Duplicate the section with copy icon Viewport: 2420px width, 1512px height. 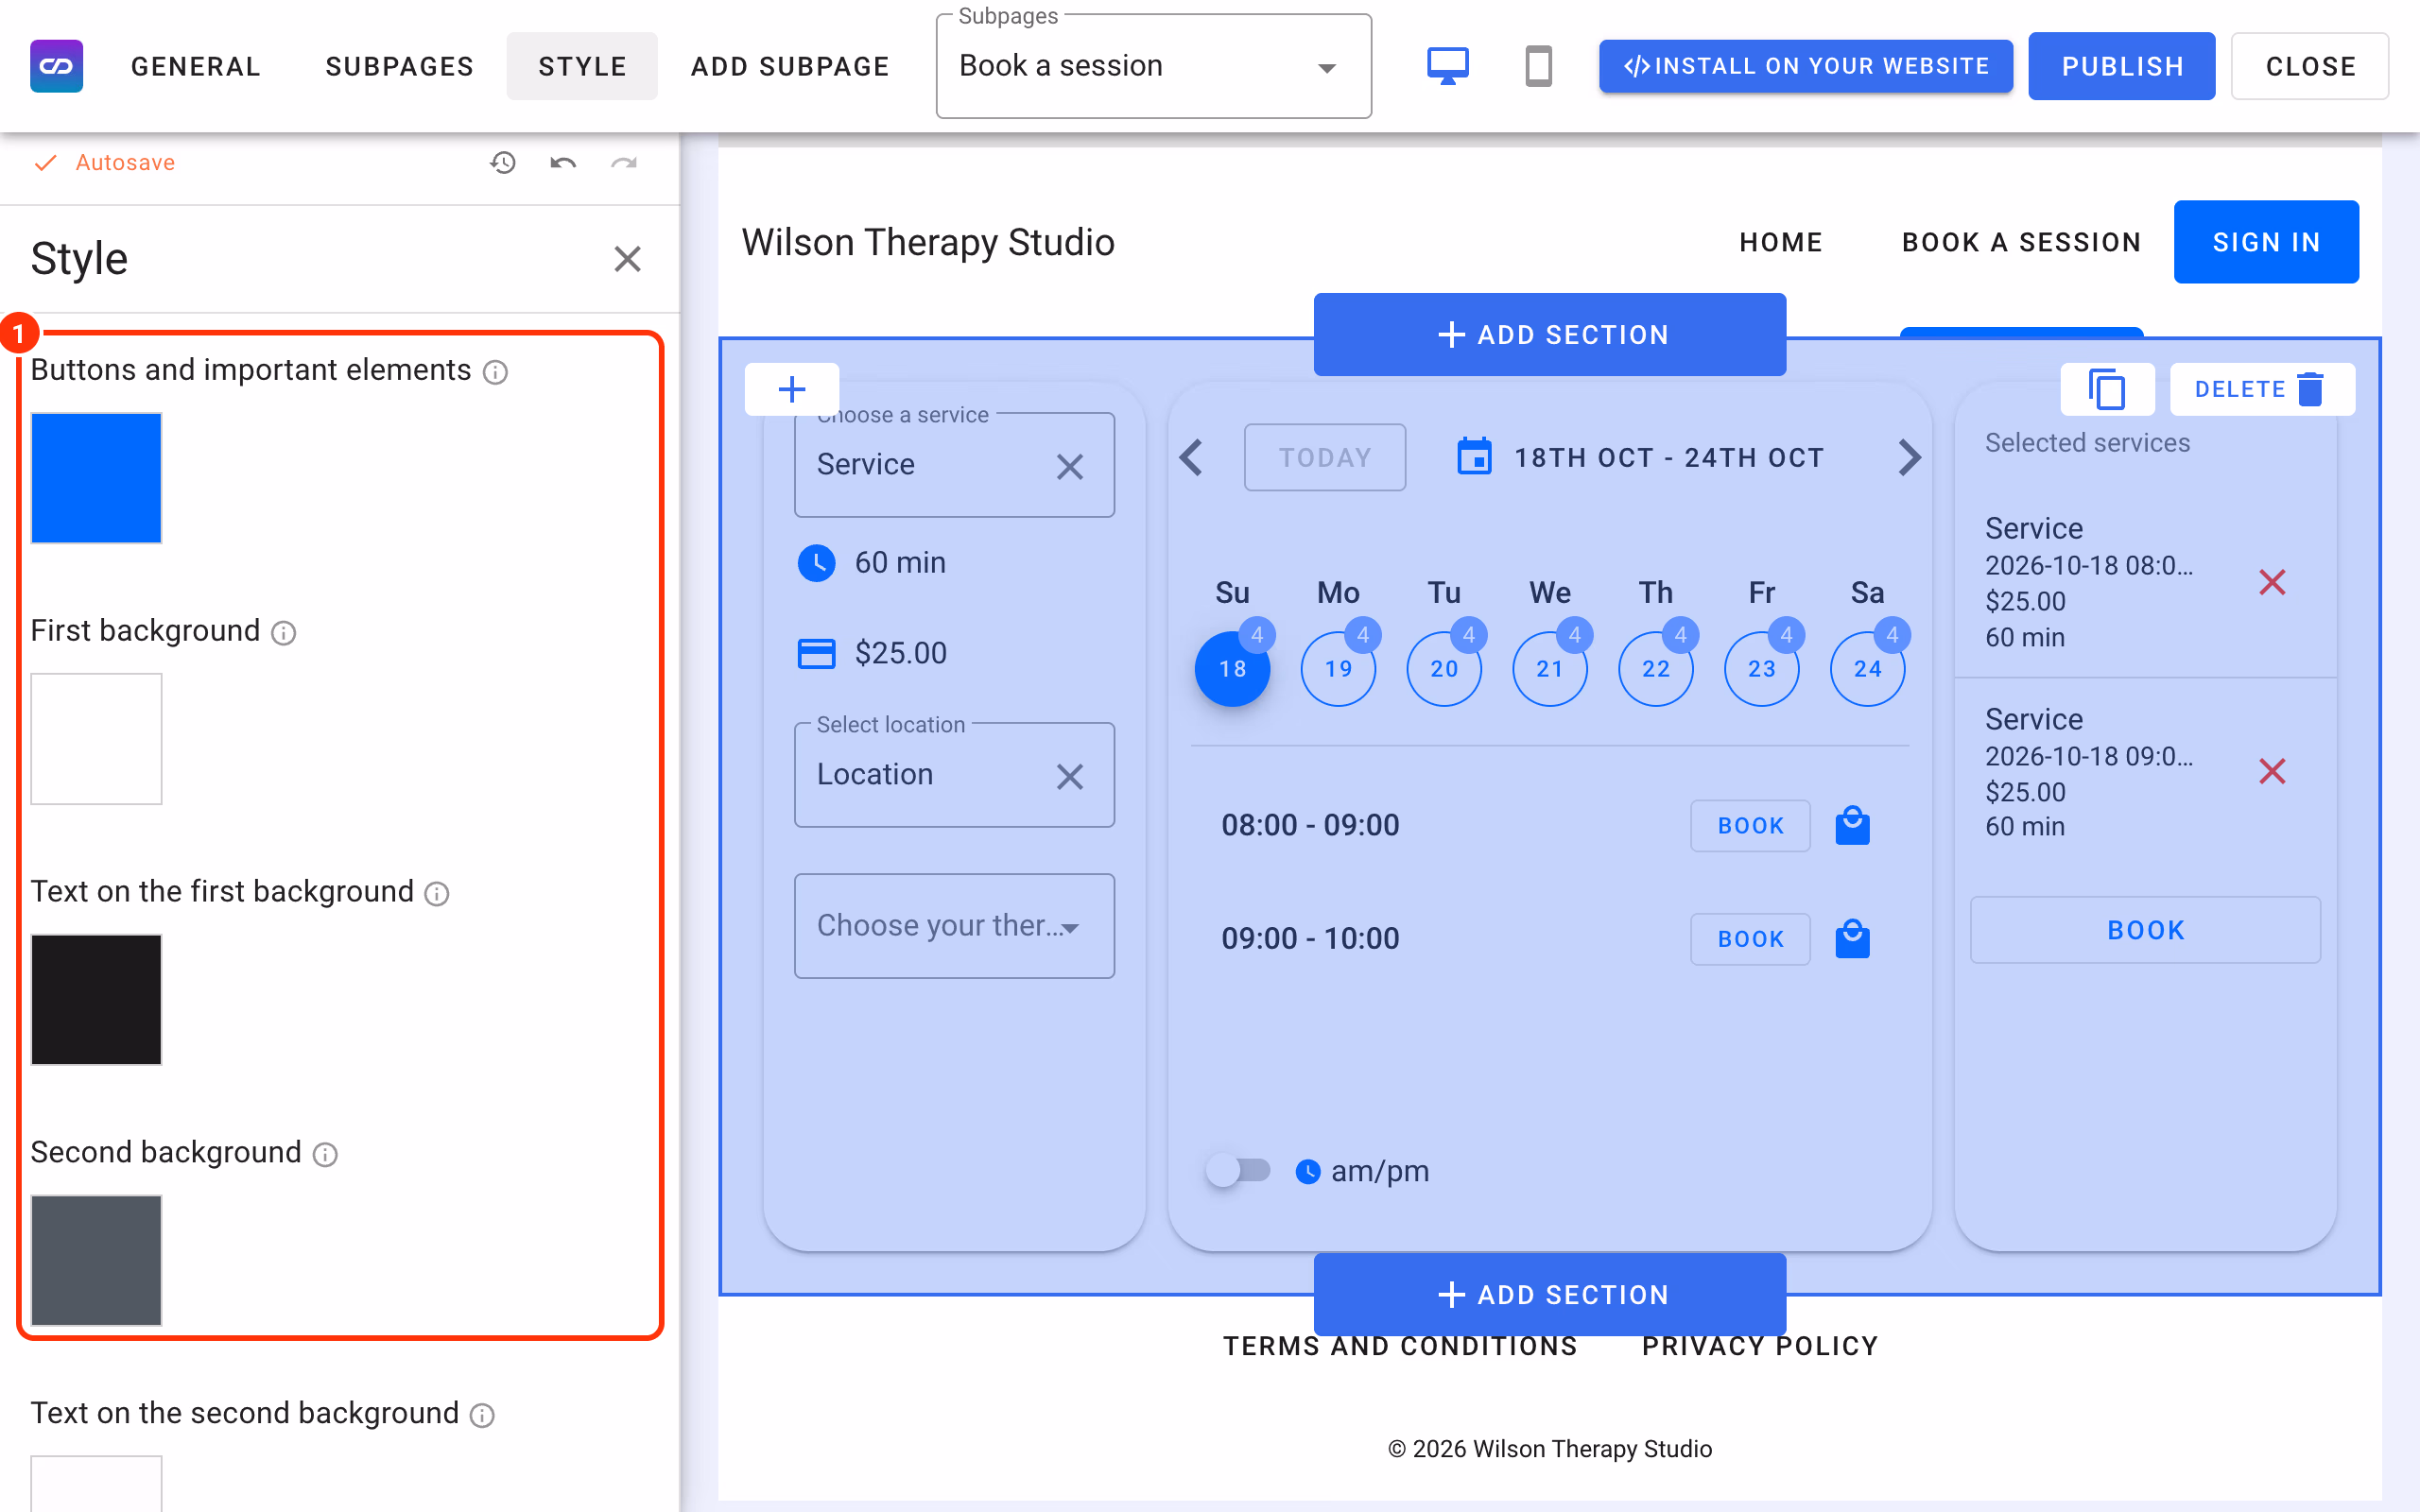(2107, 389)
